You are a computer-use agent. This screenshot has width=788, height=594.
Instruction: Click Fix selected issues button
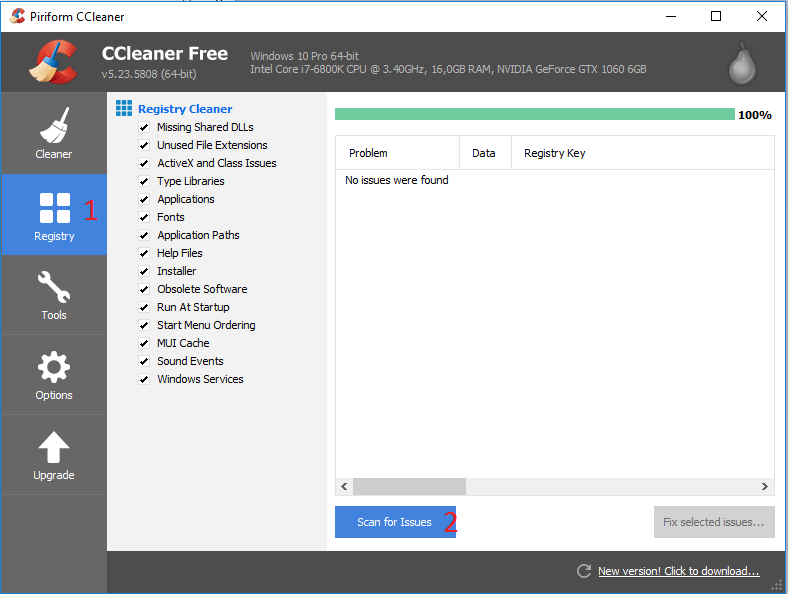click(714, 522)
